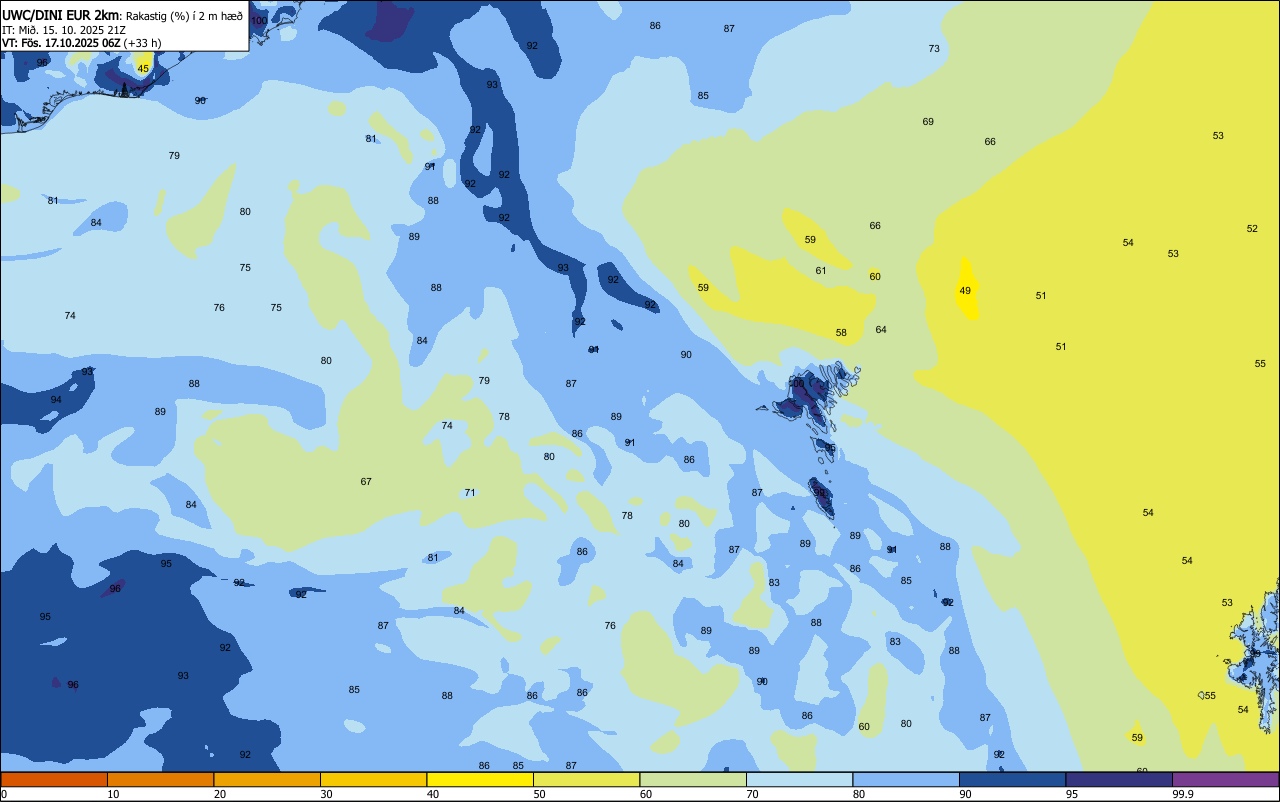This screenshot has width=1280, height=802.
Task: Click the map value 52
Action: (1252, 228)
